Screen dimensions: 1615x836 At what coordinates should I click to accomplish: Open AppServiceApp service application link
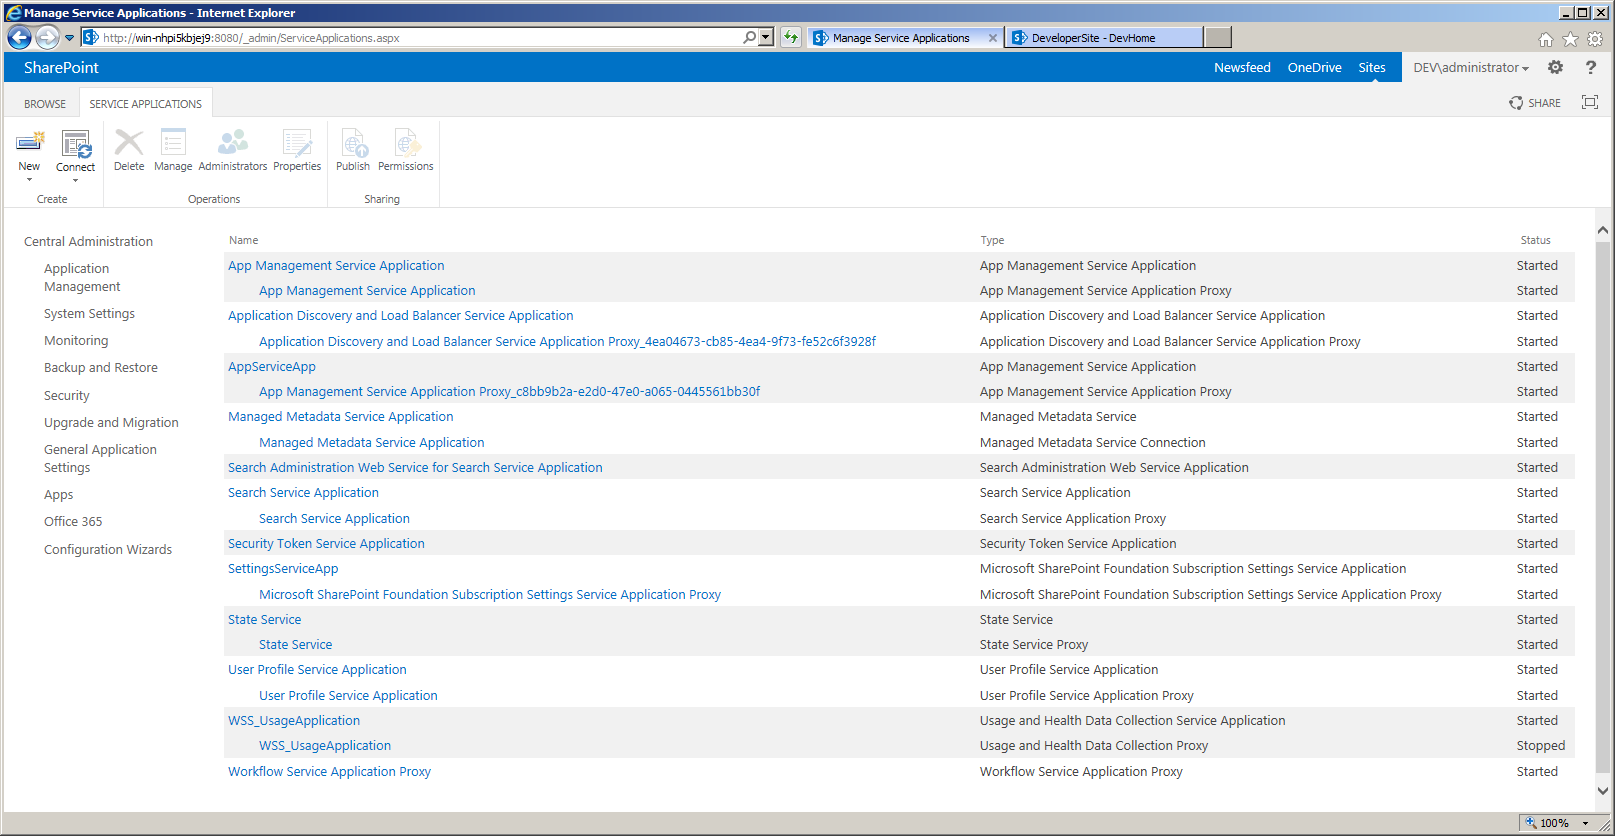(272, 366)
